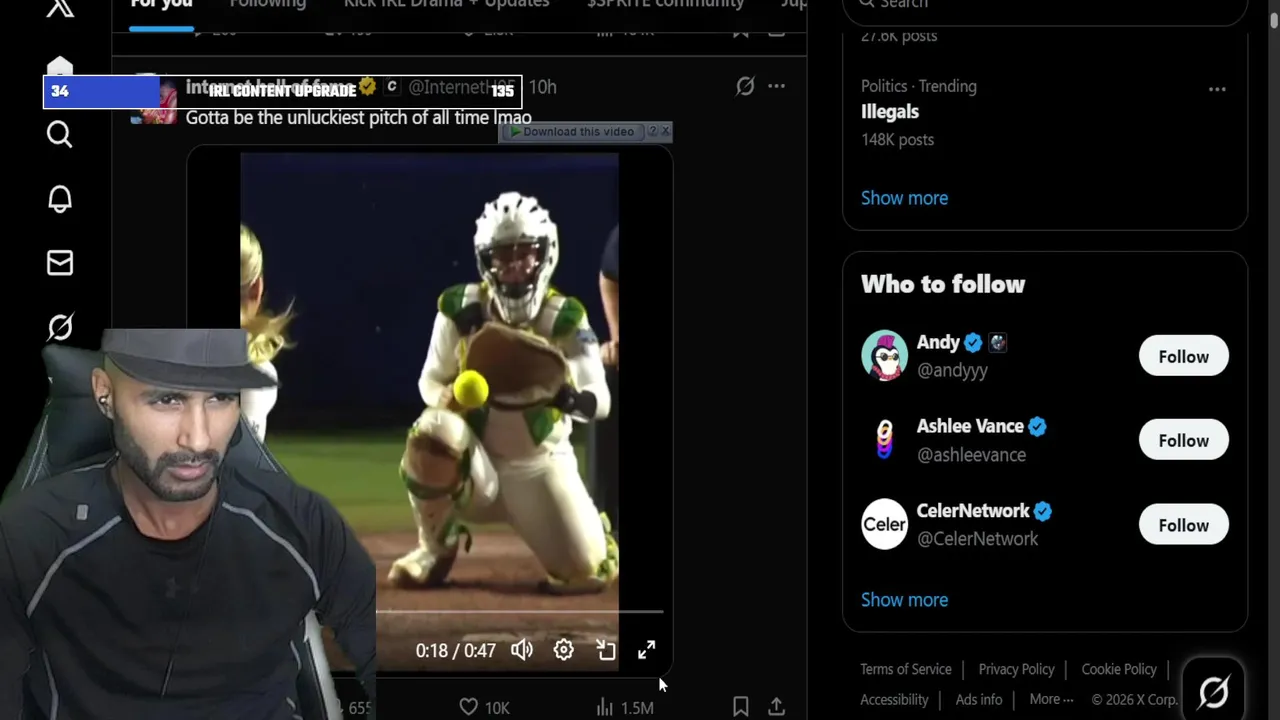Open Kick IRL Drama + Updates tab
1280x720 pixels.
(x=447, y=5)
